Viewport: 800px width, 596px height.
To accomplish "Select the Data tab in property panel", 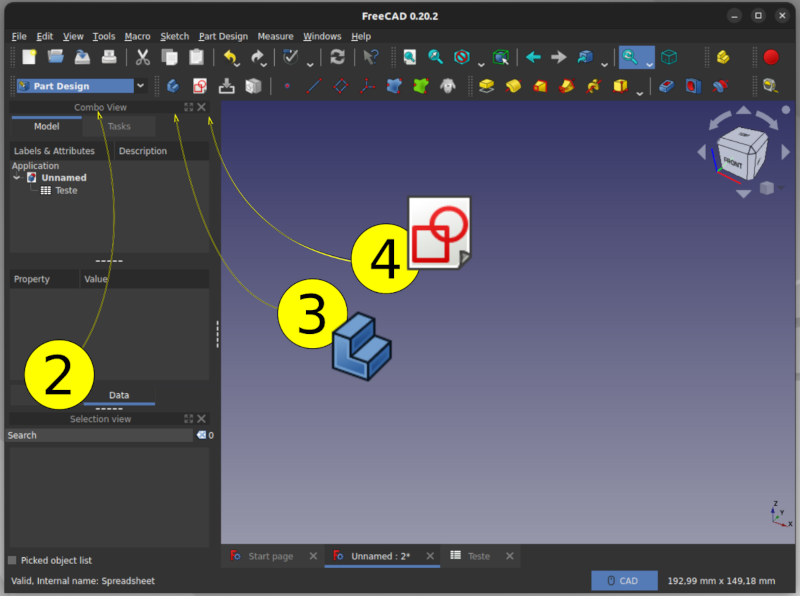I will coord(119,395).
